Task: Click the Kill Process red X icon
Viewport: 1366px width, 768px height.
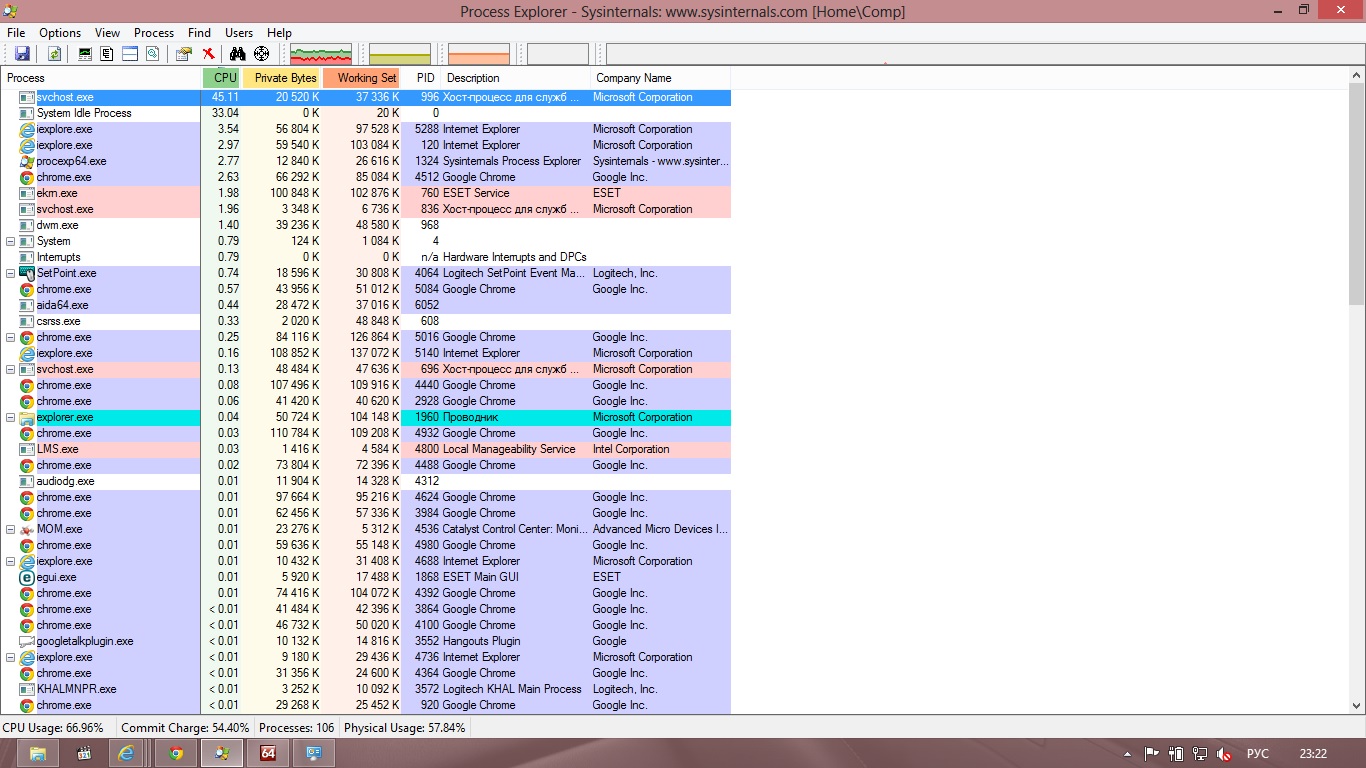Action: [x=208, y=54]
